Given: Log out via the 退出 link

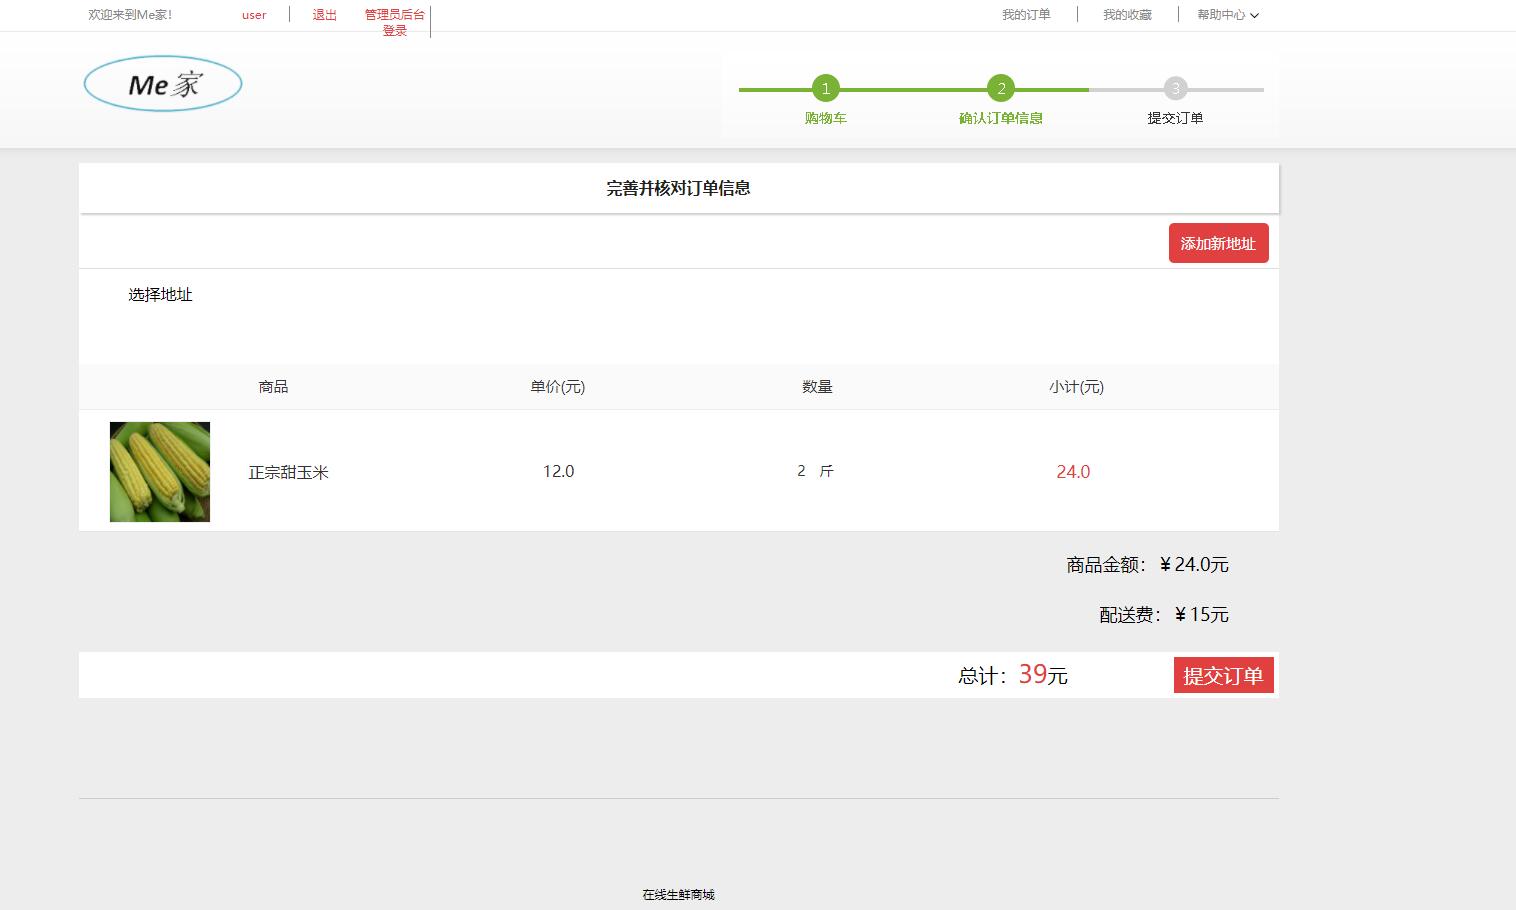Looking at the screenshot, I should [x=325, y=15].
